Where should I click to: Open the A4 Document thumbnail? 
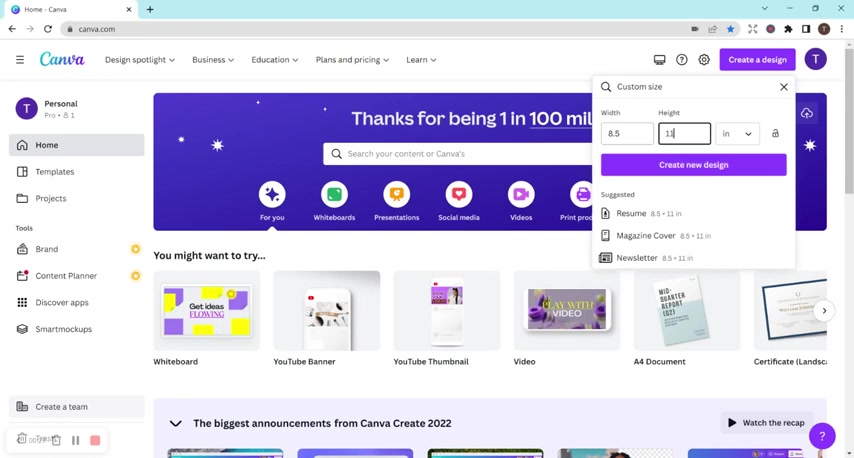687,310
